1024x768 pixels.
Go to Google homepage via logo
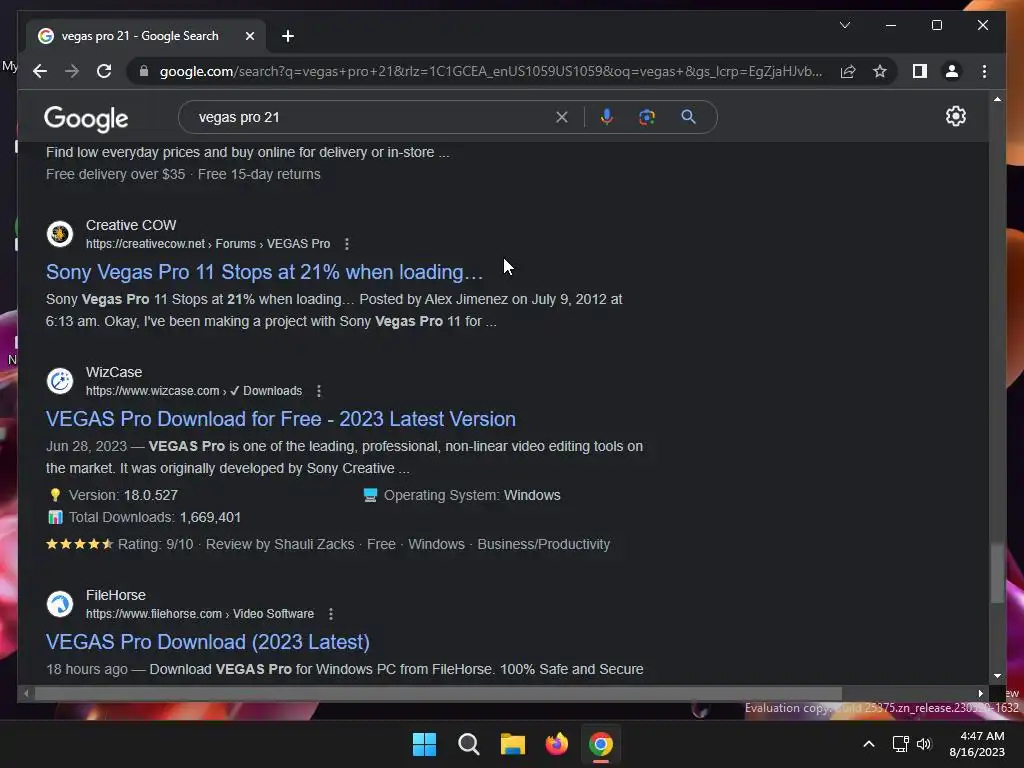coord(86,118)
